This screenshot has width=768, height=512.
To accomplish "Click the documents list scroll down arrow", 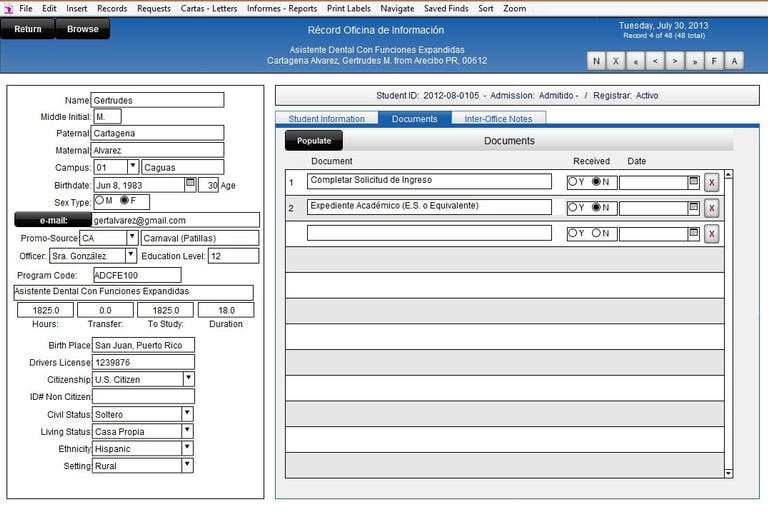I will click(729, 473).
